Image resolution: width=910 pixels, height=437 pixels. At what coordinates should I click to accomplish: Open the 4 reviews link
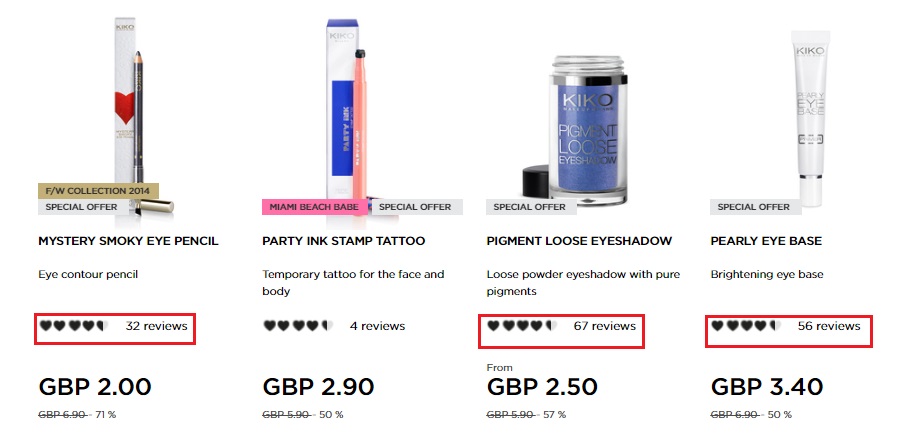point(377,326)
